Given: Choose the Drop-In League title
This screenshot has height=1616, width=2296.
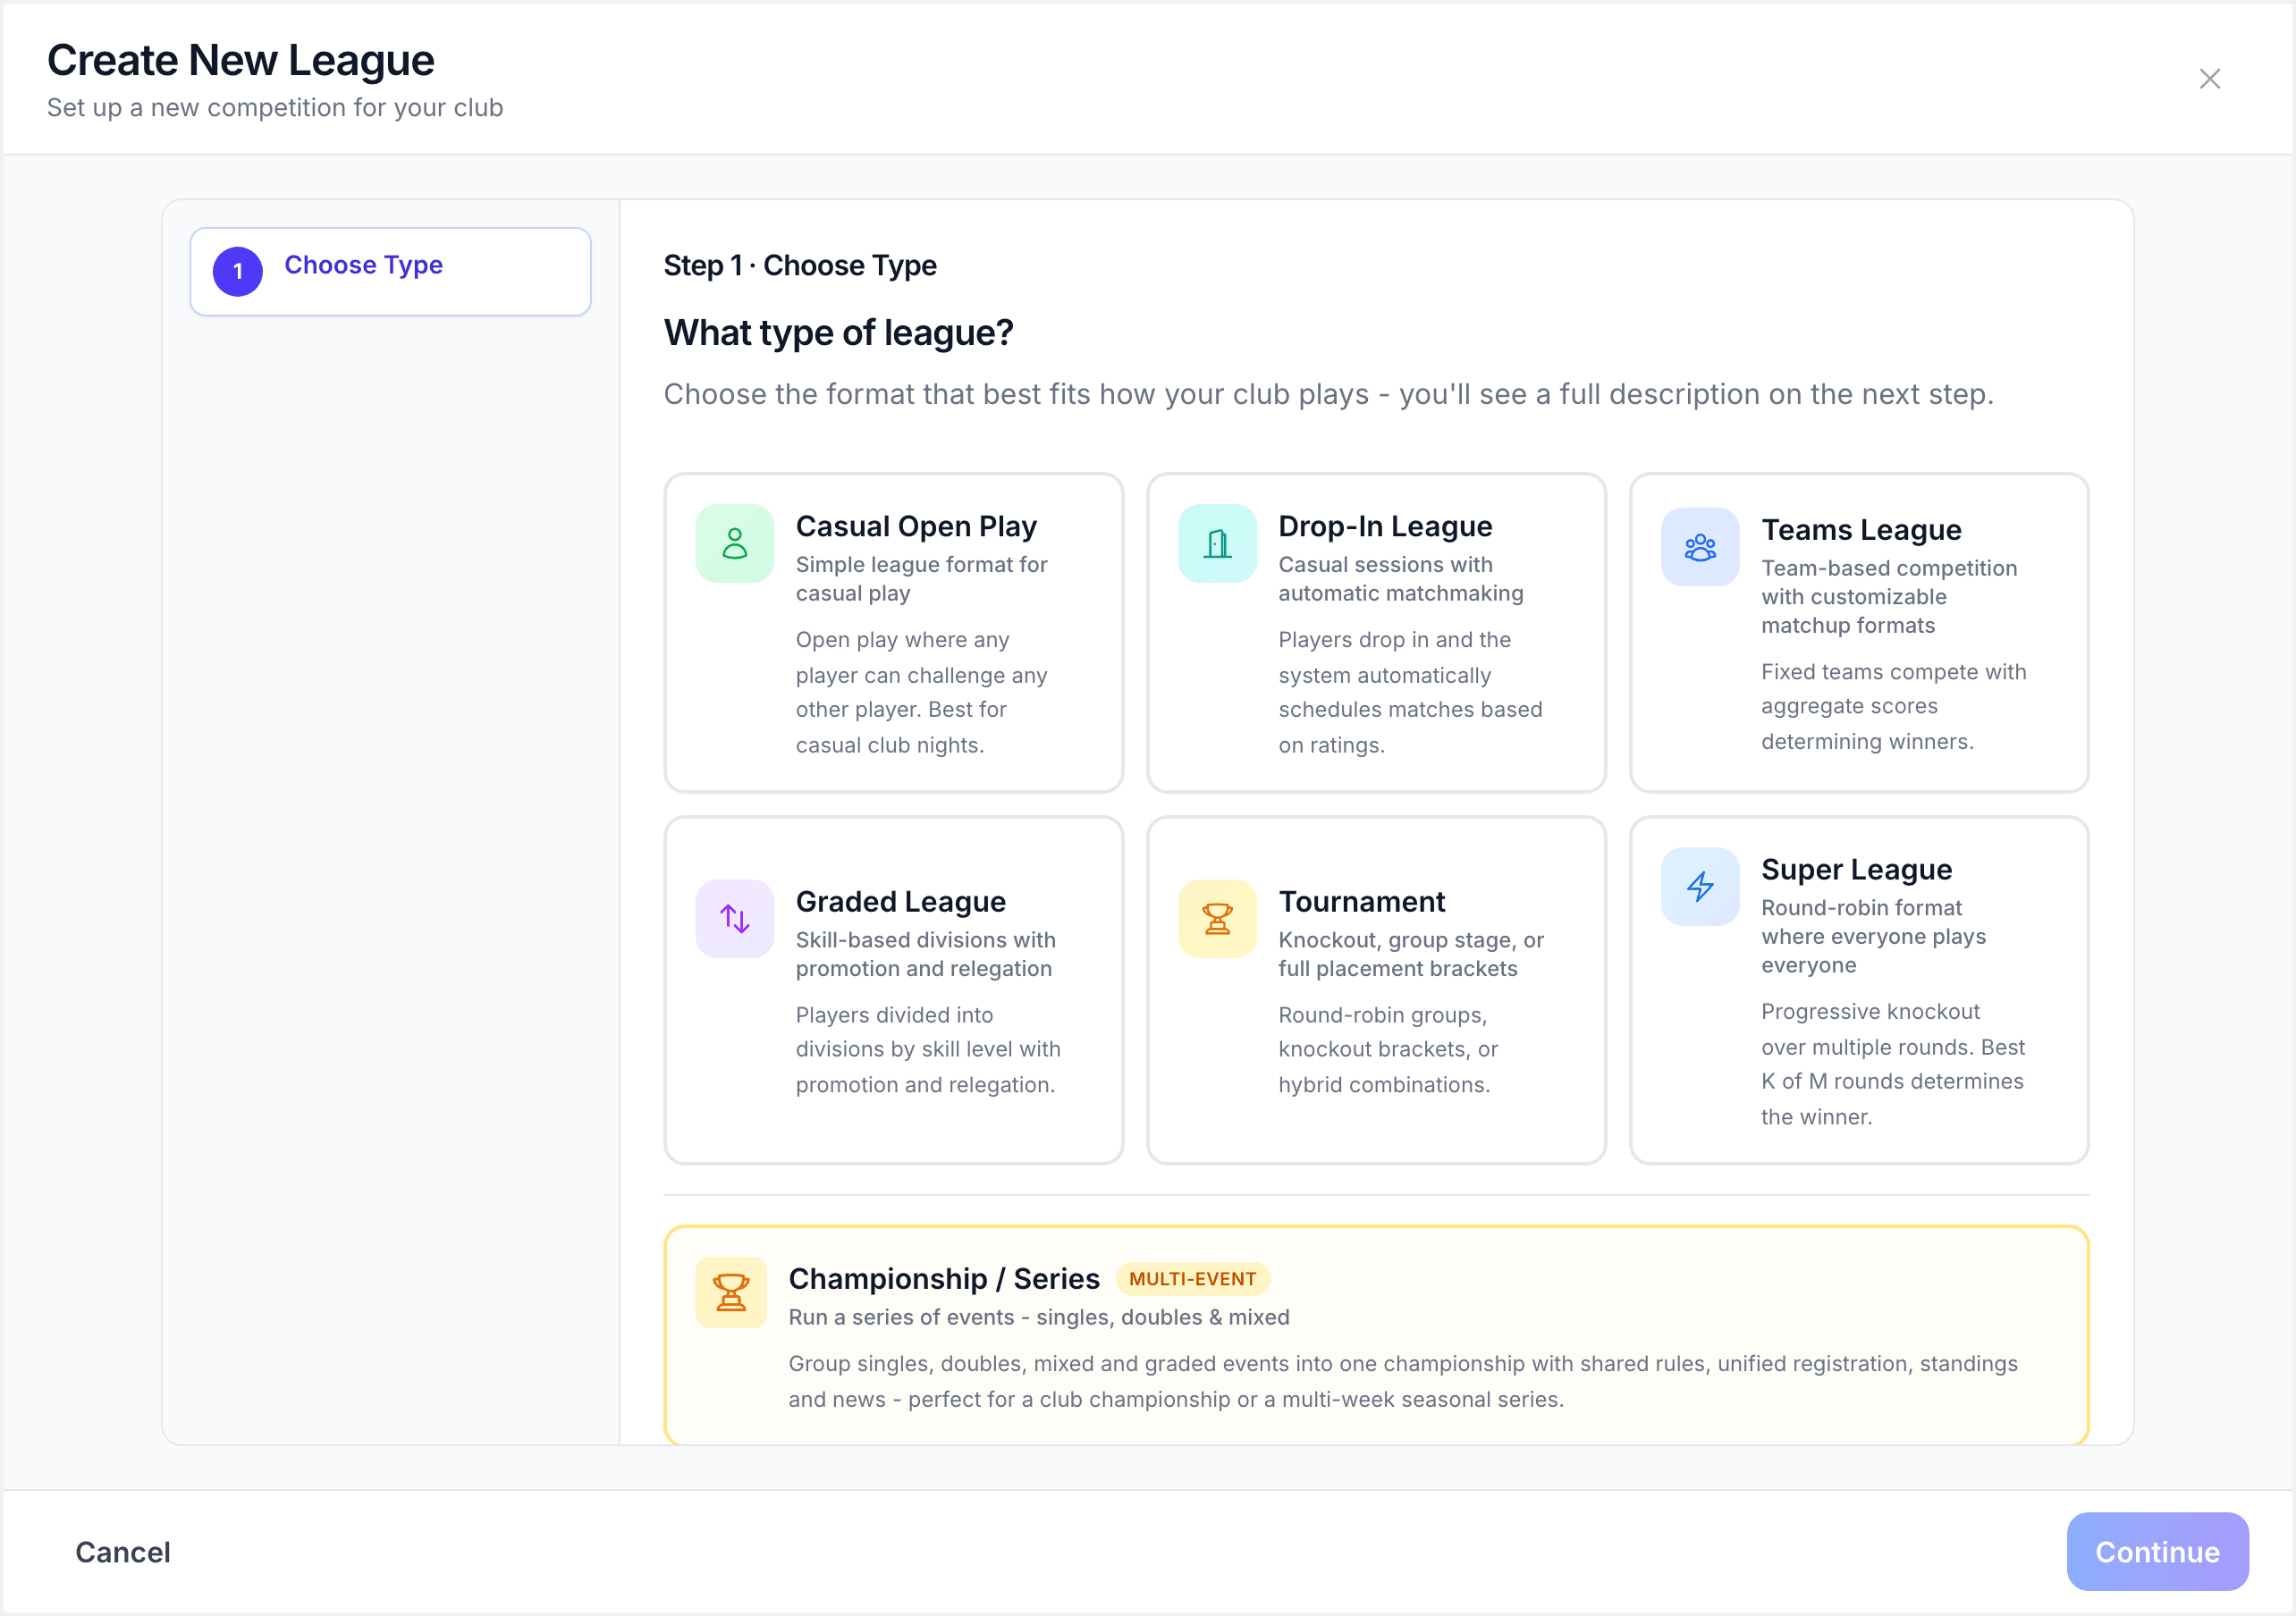Looking at the screenshot, I should click(x=1385, y=526).
